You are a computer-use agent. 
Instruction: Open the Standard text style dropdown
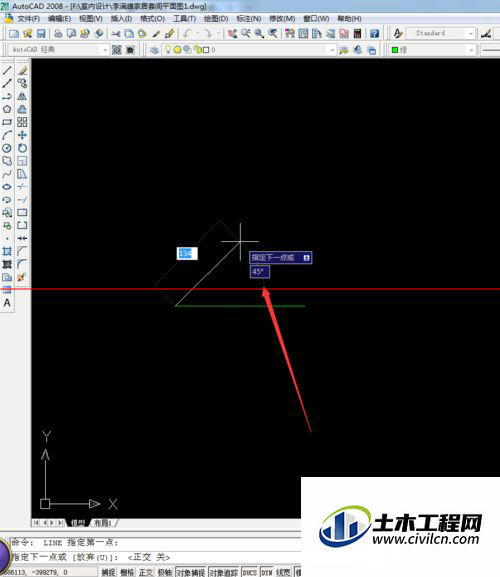(471, 34)
